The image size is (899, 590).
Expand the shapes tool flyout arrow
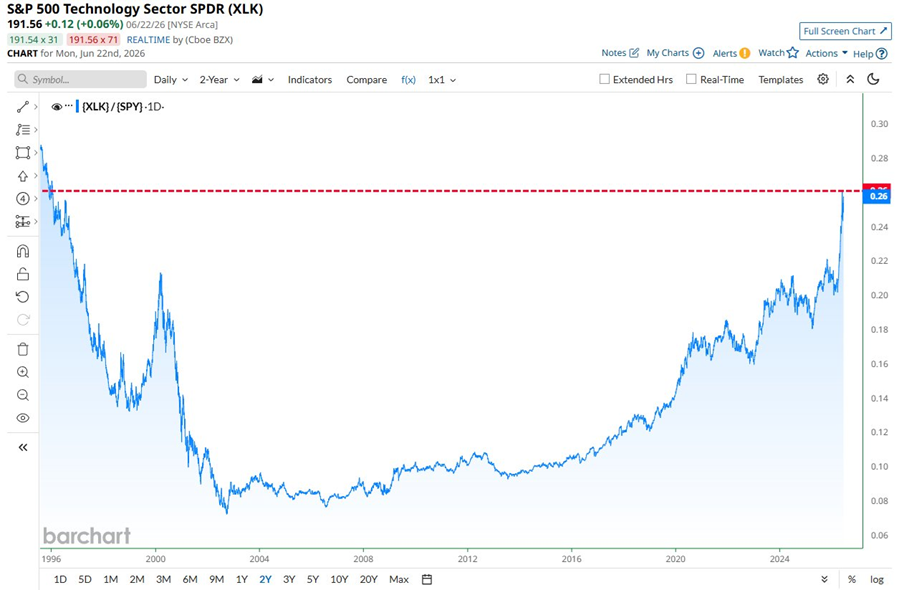(x=36, y=153)
